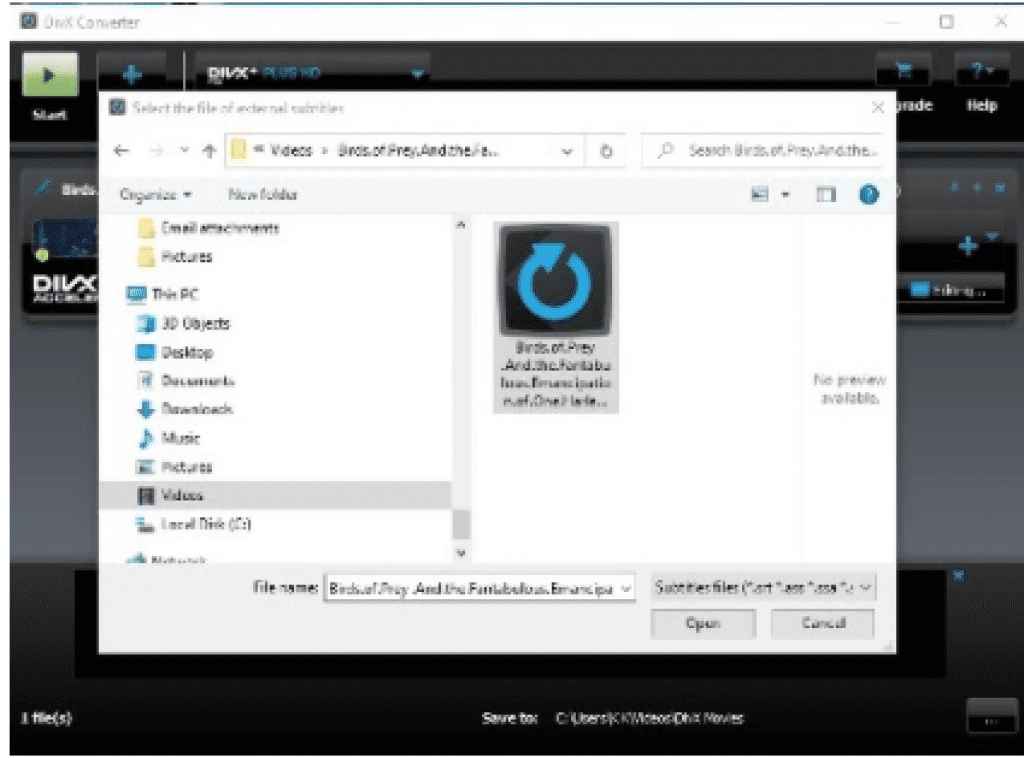Open view options dropdown arrow

(786, 195)
